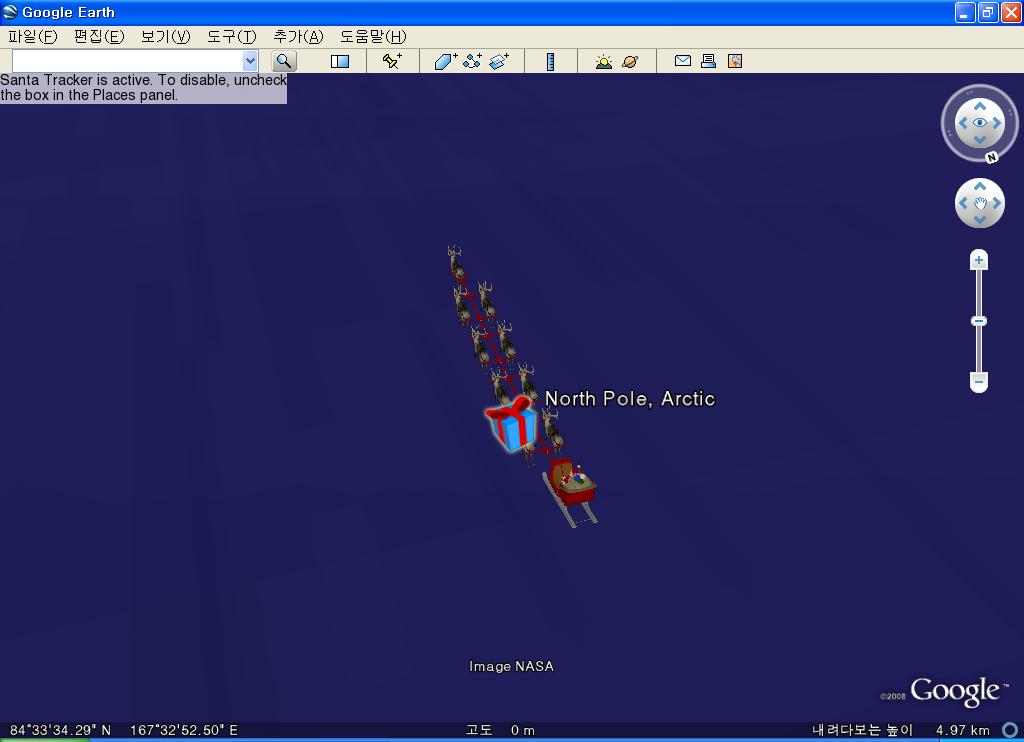Open the 도구(T) menu

point(232,37)
